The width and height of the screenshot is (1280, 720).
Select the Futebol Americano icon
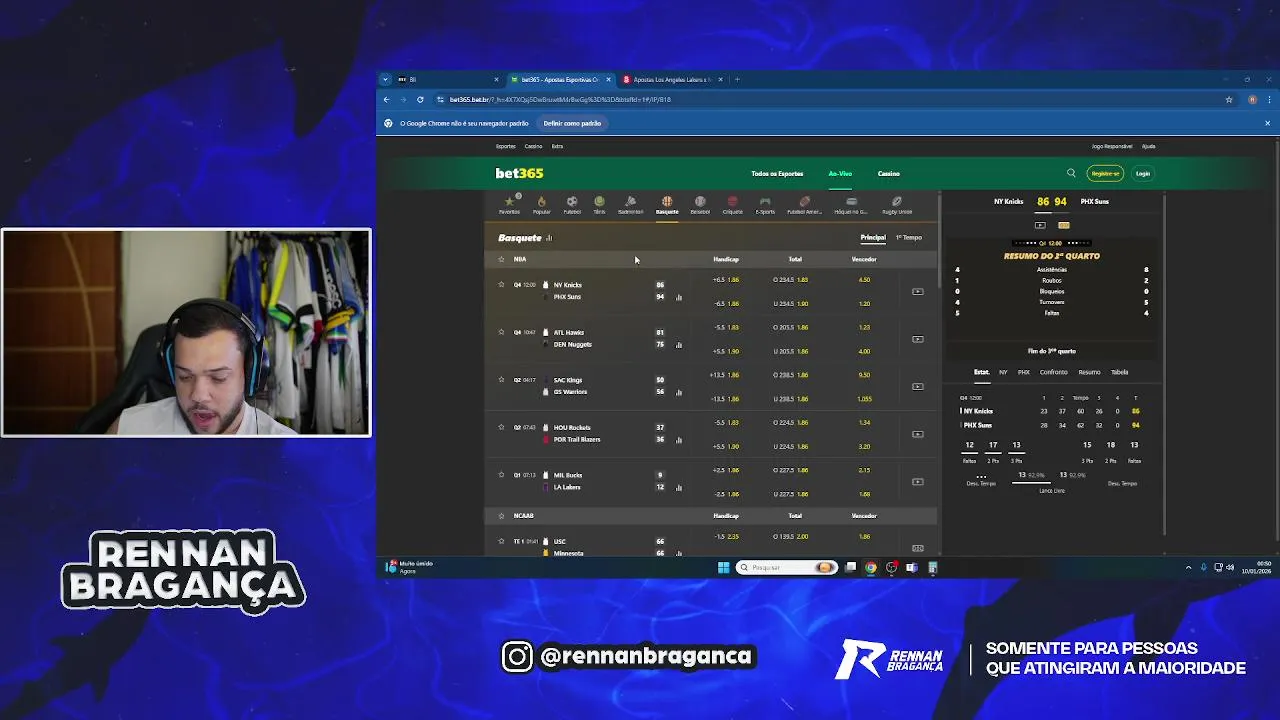pos(804,204)
